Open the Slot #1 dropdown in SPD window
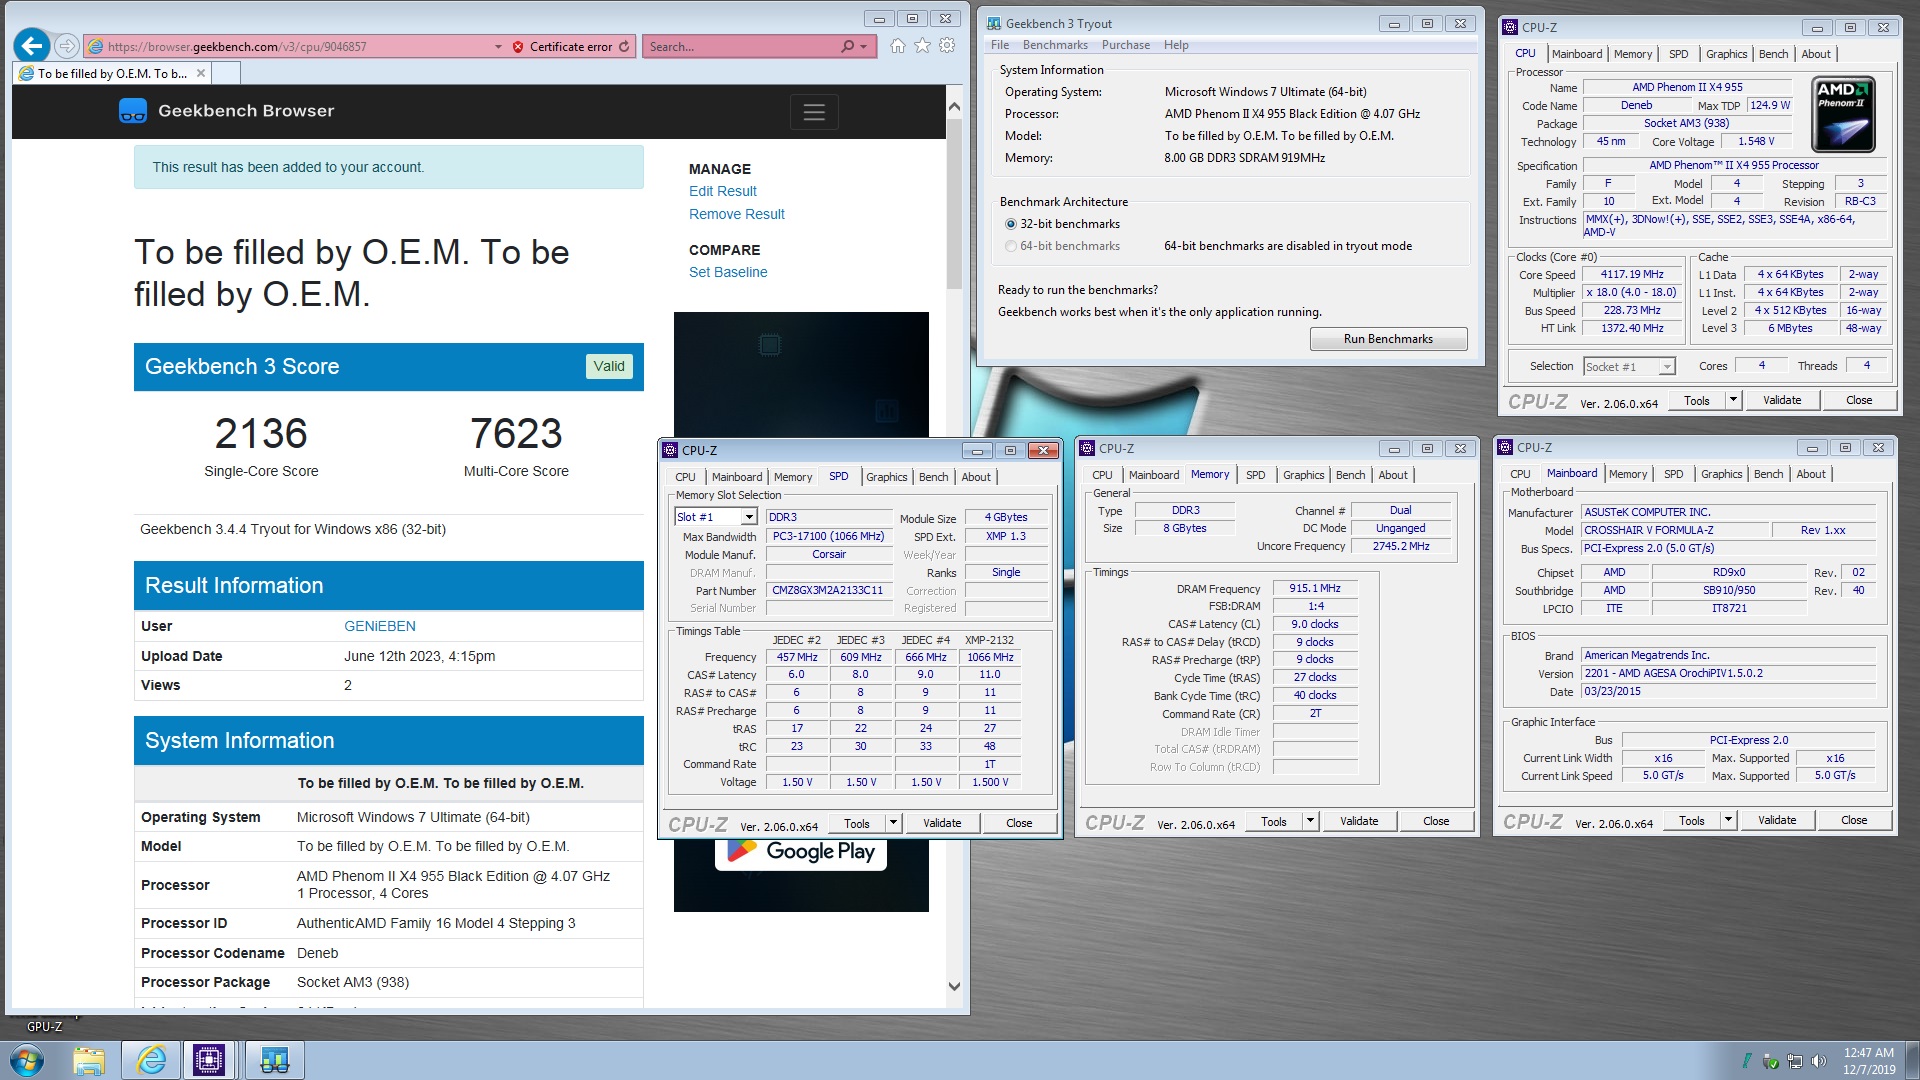 click(748, 517)
